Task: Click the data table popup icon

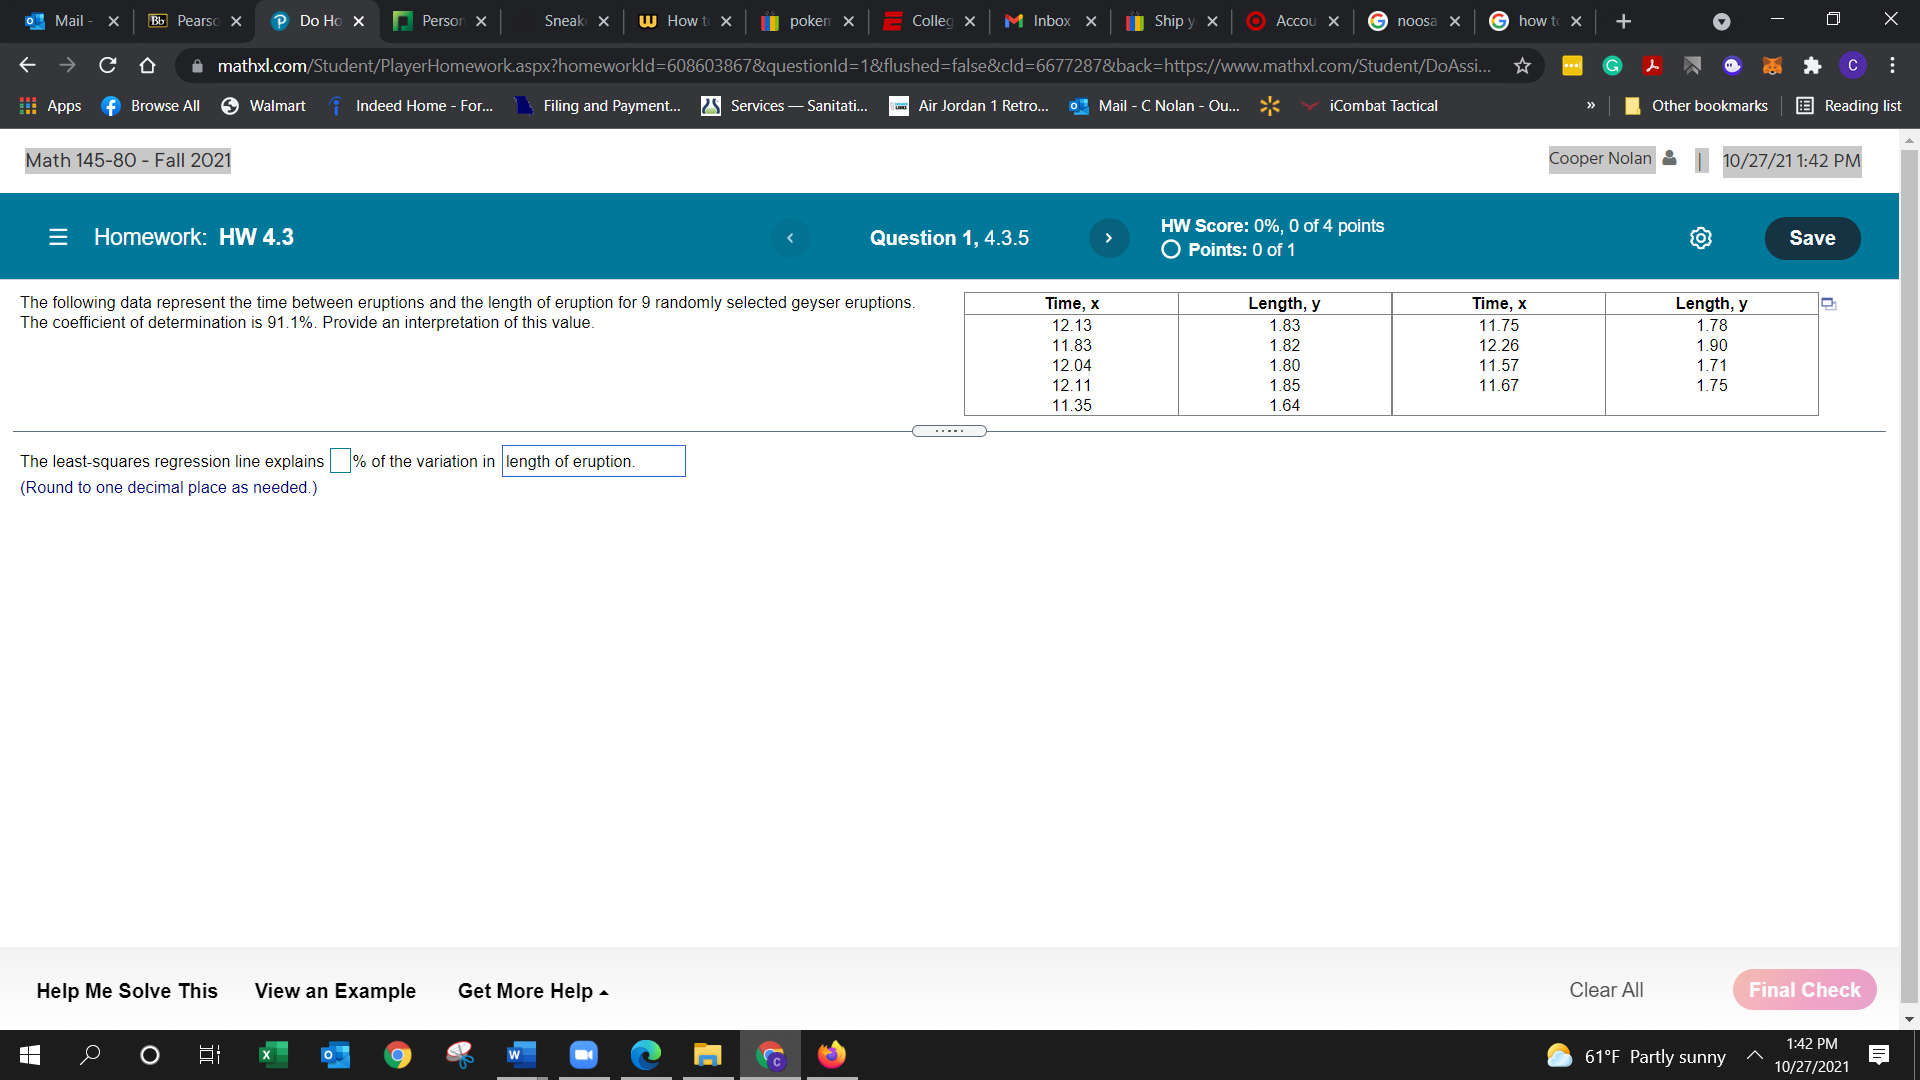Action: pyautogui.click(x=1828, y=304)
